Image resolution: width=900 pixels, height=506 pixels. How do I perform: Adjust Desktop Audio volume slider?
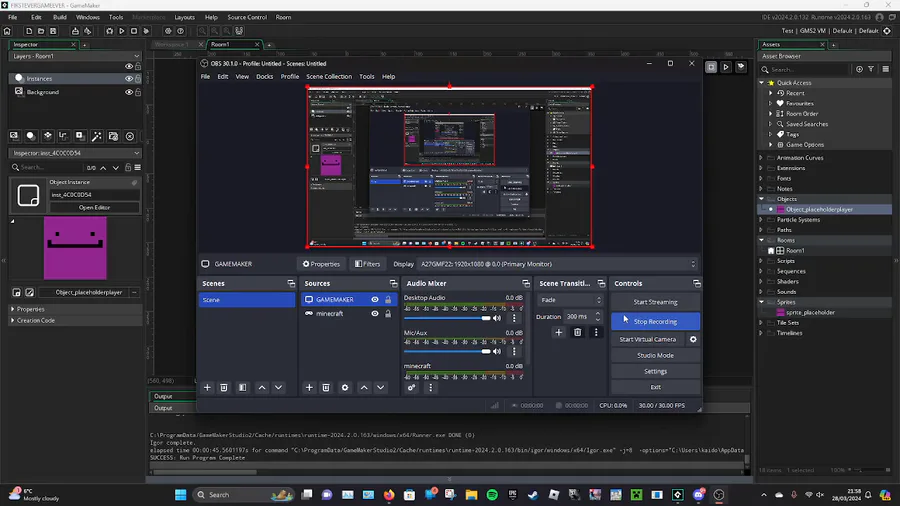[x=447, y=318]
